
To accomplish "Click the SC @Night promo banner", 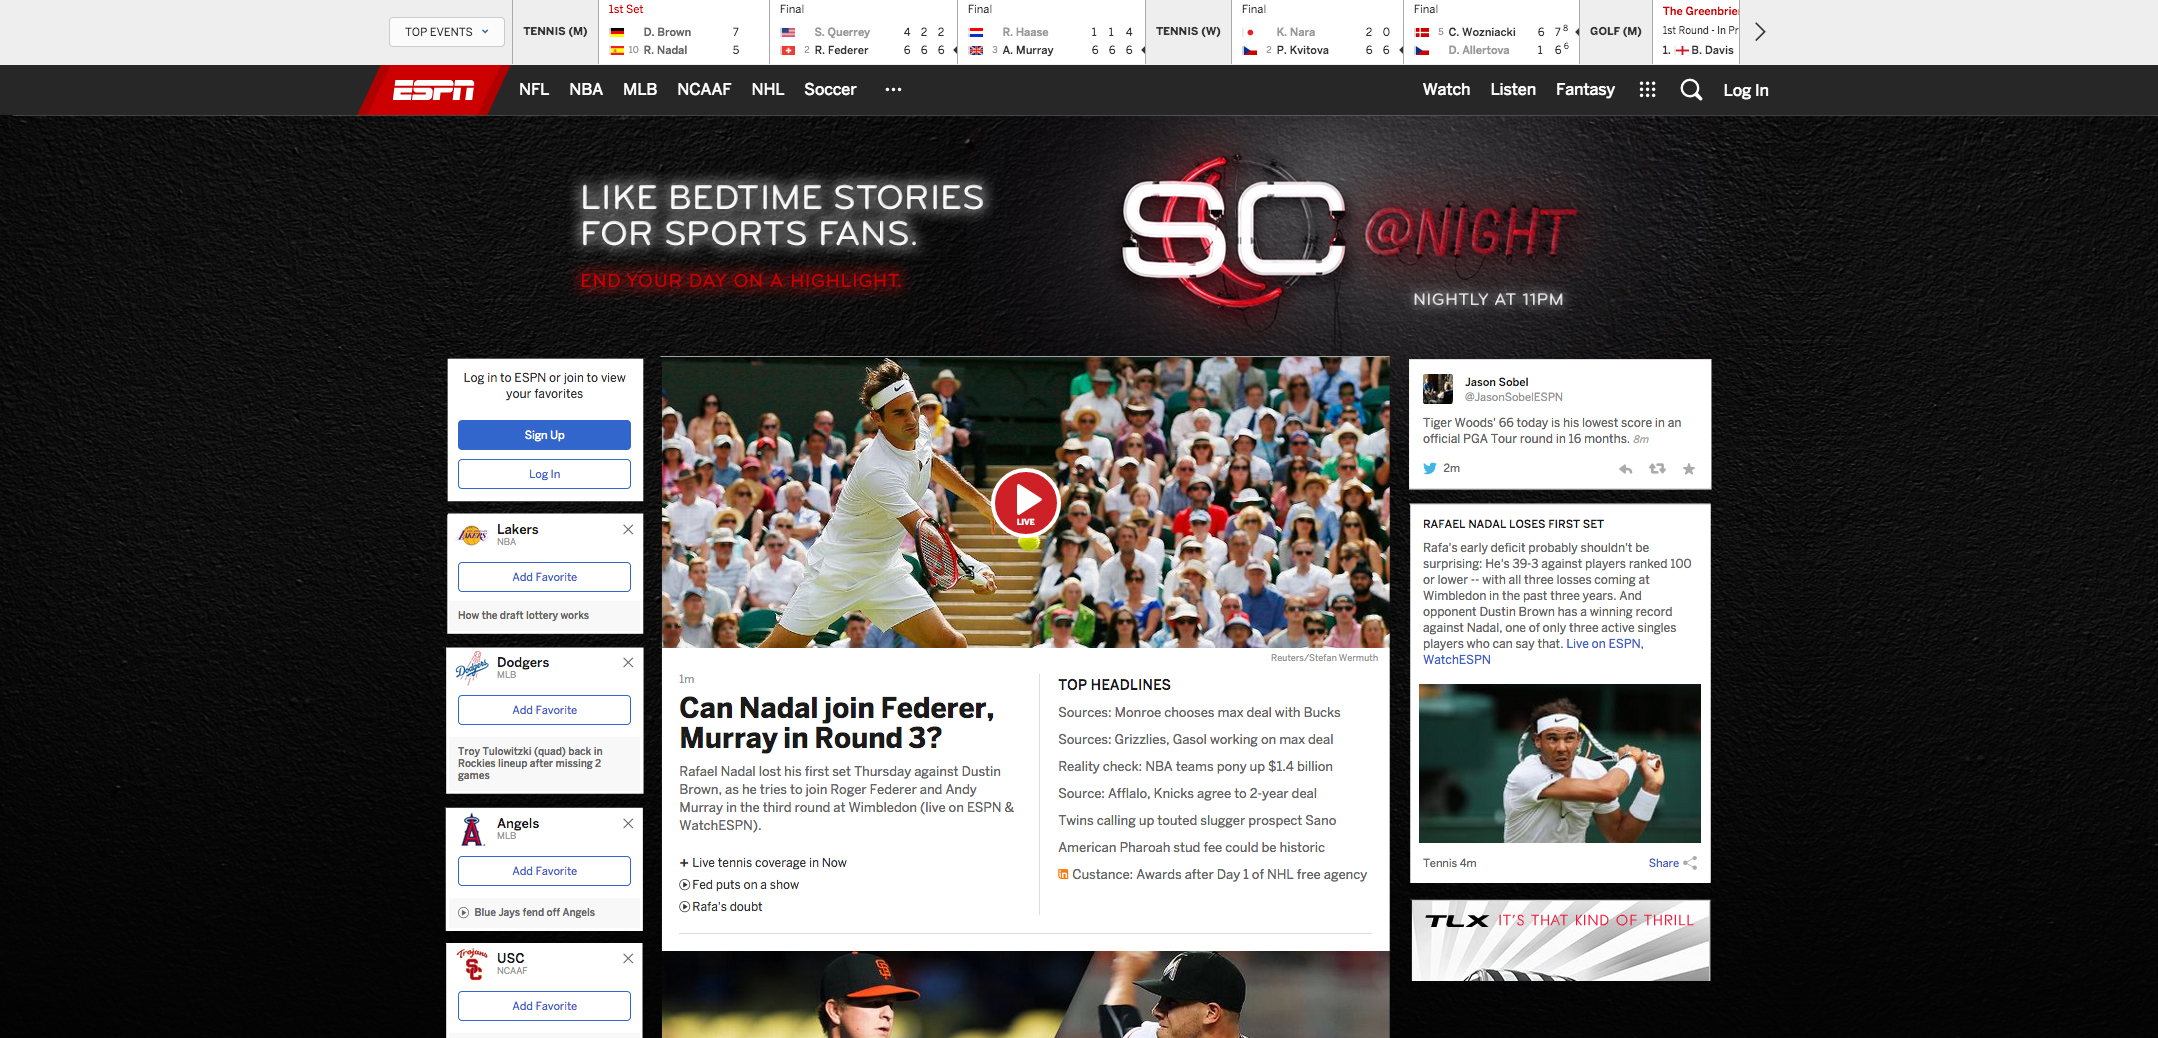I will (1078, 237).
